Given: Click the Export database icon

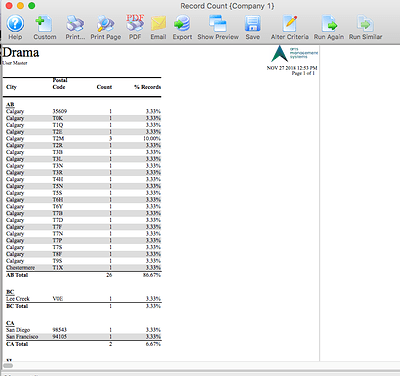Looking at the screenshot, I should coord(182,24).
